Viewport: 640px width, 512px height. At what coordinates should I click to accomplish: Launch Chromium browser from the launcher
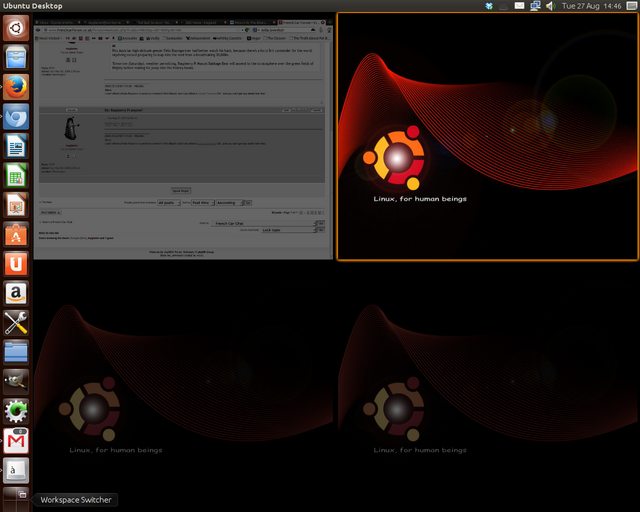point(16,116)
